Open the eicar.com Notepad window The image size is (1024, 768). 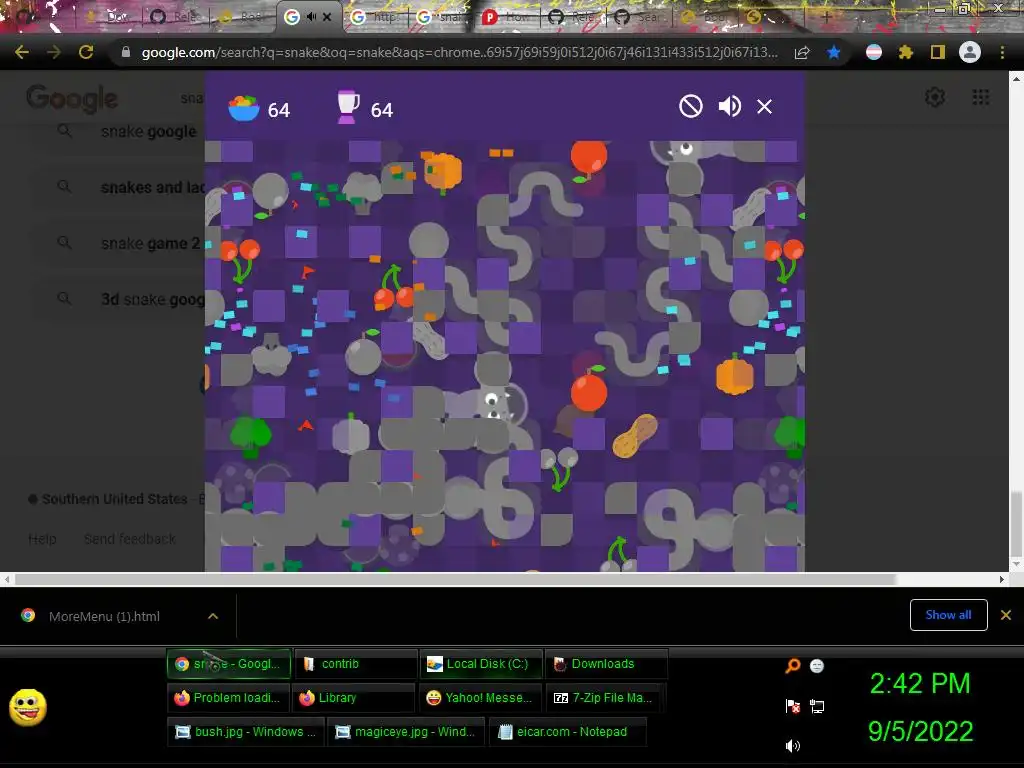point(567,731)
